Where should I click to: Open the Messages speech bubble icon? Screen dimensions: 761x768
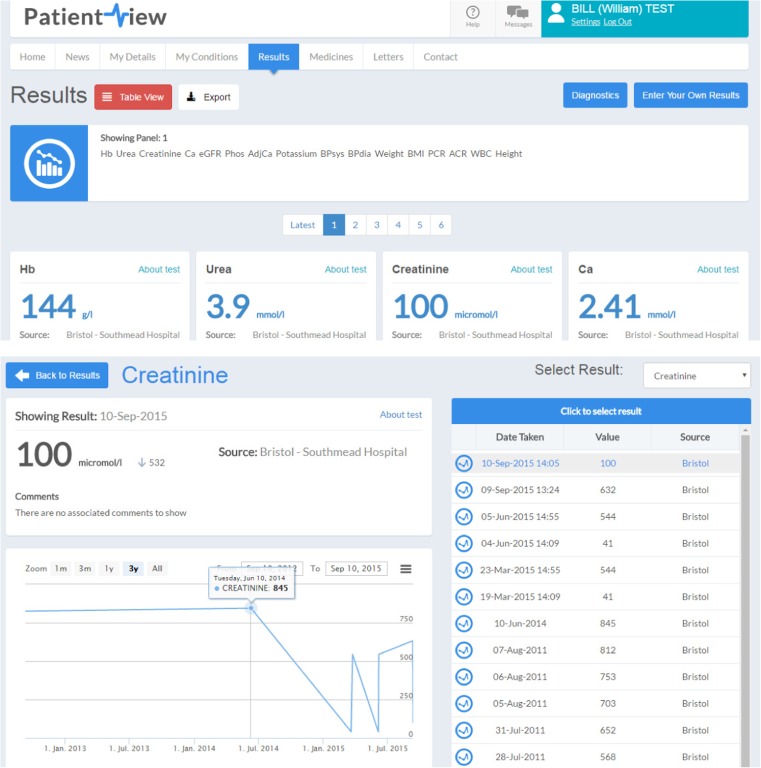point(517,13)
